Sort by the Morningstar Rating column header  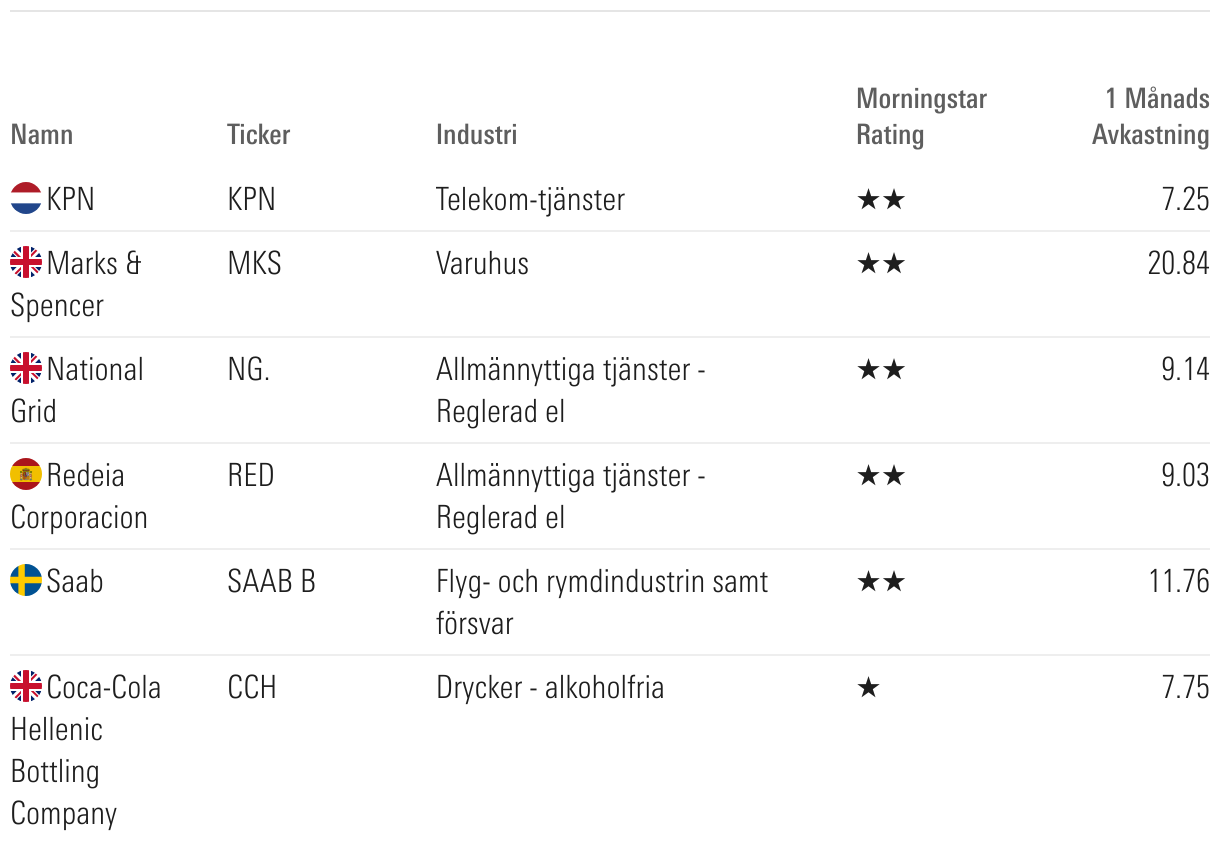click(922, 116)
